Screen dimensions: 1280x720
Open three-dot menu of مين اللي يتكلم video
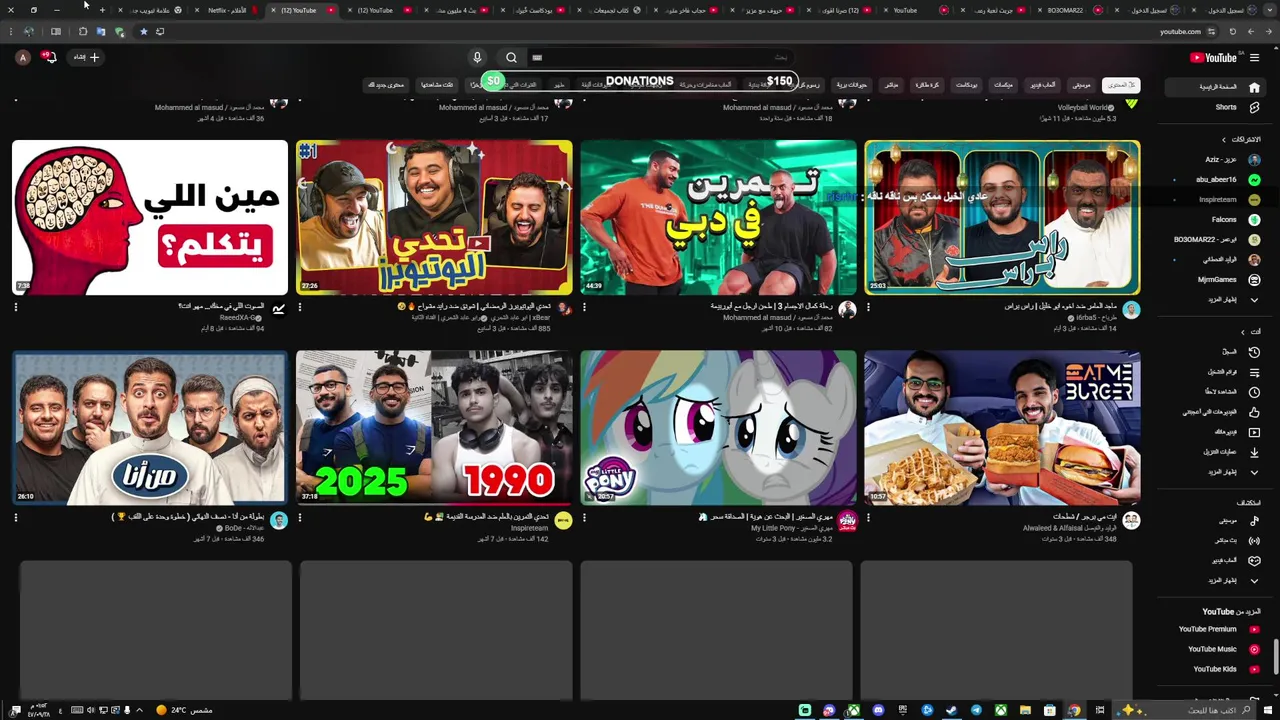point(16,307)
